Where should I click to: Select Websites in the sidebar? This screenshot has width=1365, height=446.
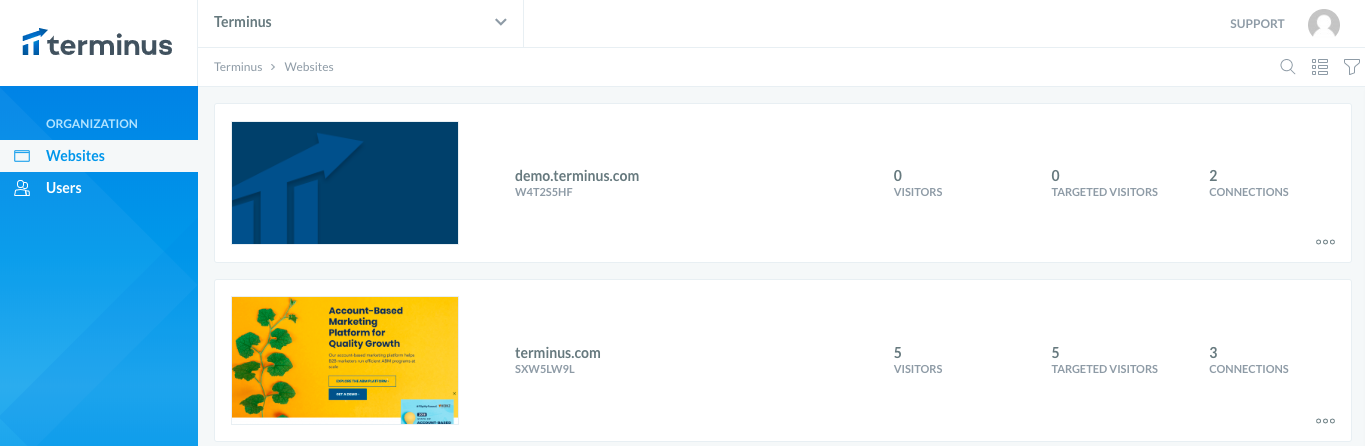click(x=99, y=156)
